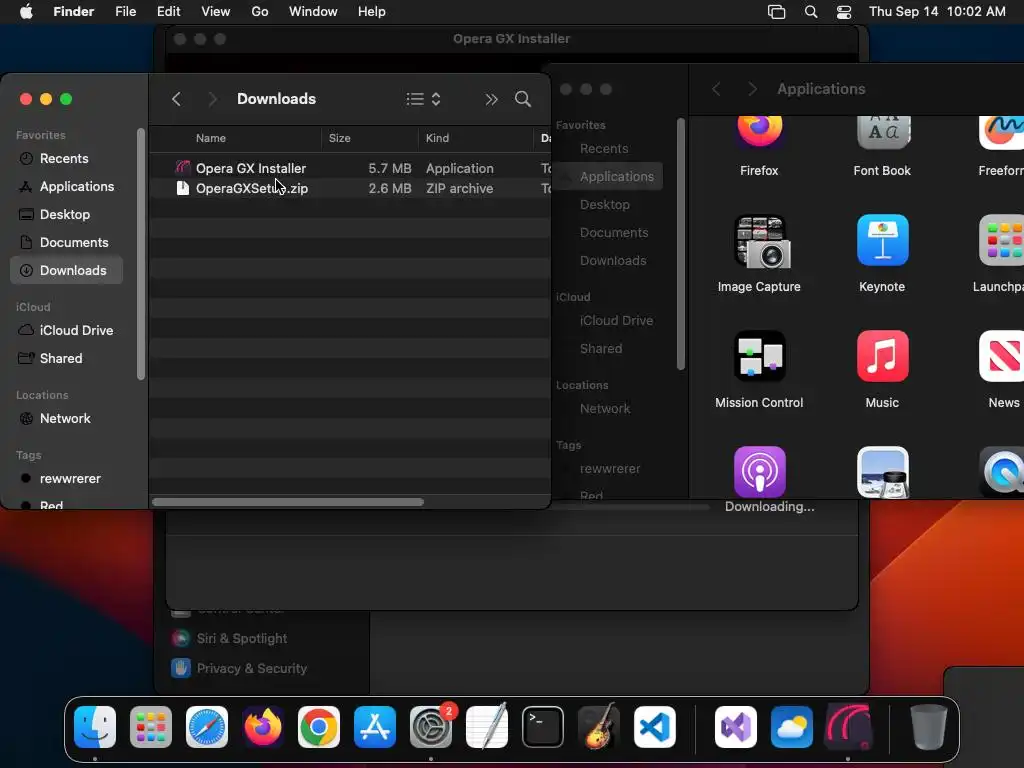Select Shared in Downloads window sidebar
Image resolution: width=1024 pixels, height=768 pixels.
tap(67, 359)
